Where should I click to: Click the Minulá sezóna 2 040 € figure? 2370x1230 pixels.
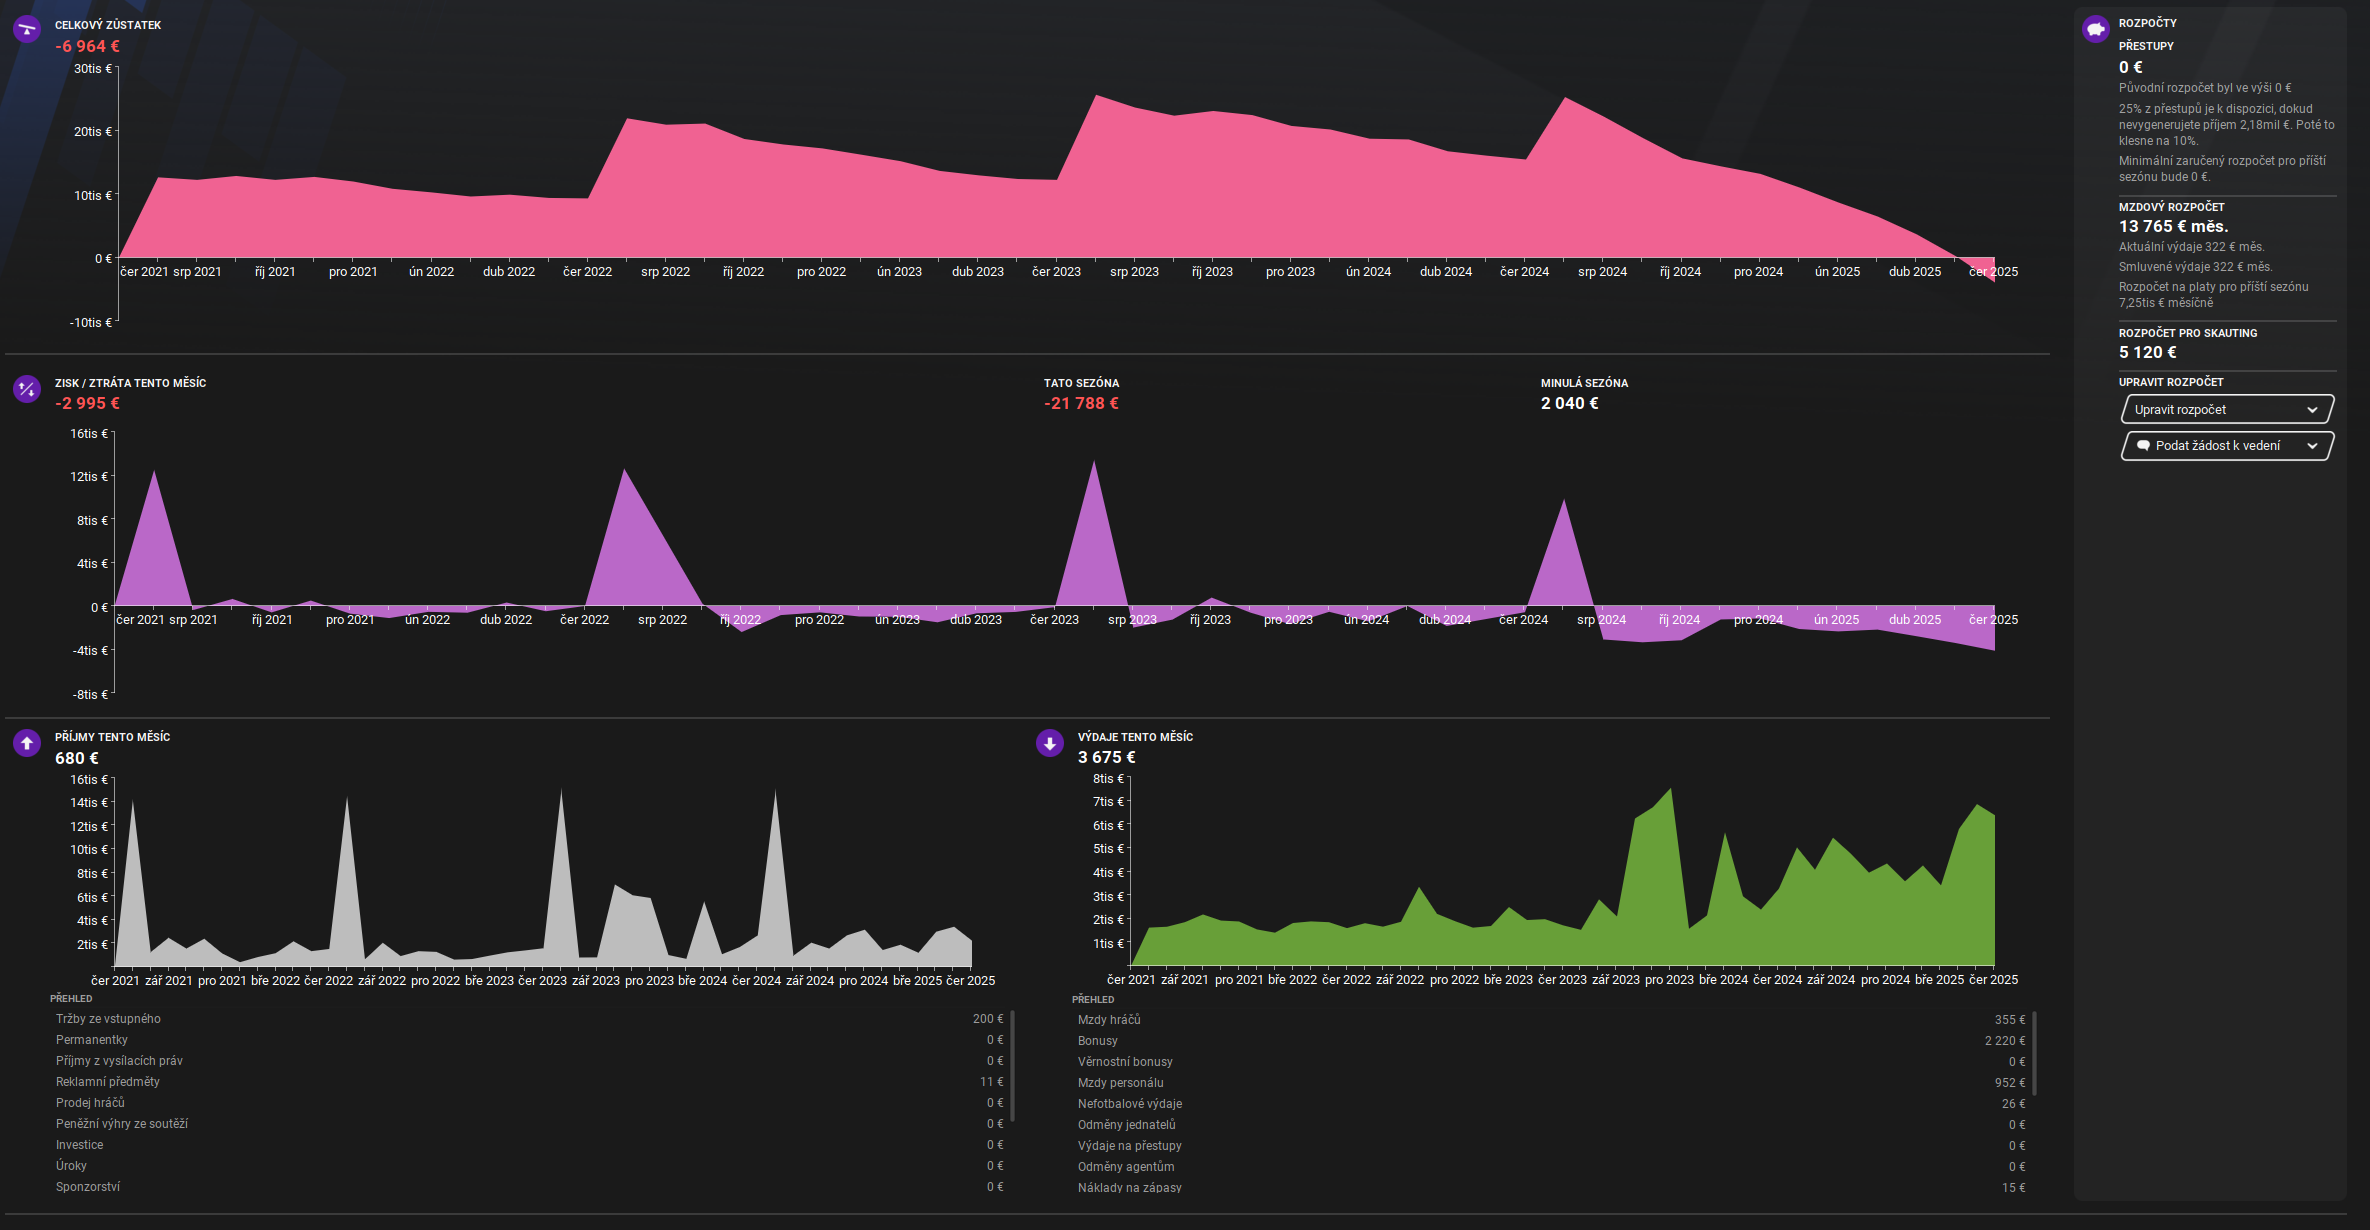point(1569,404)
